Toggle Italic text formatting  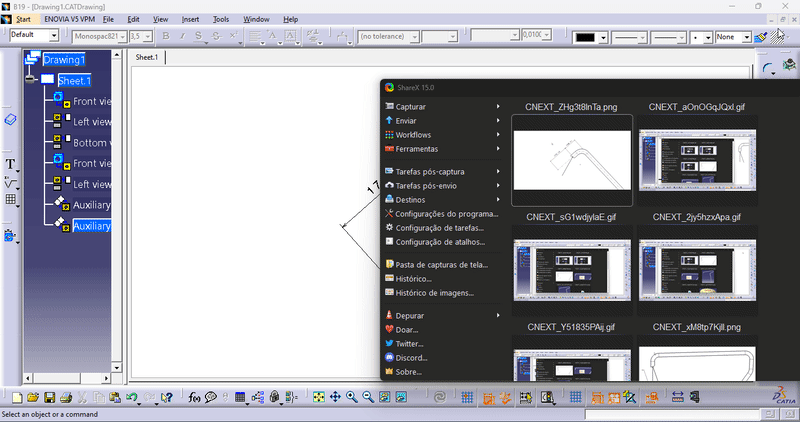[182, 36]
